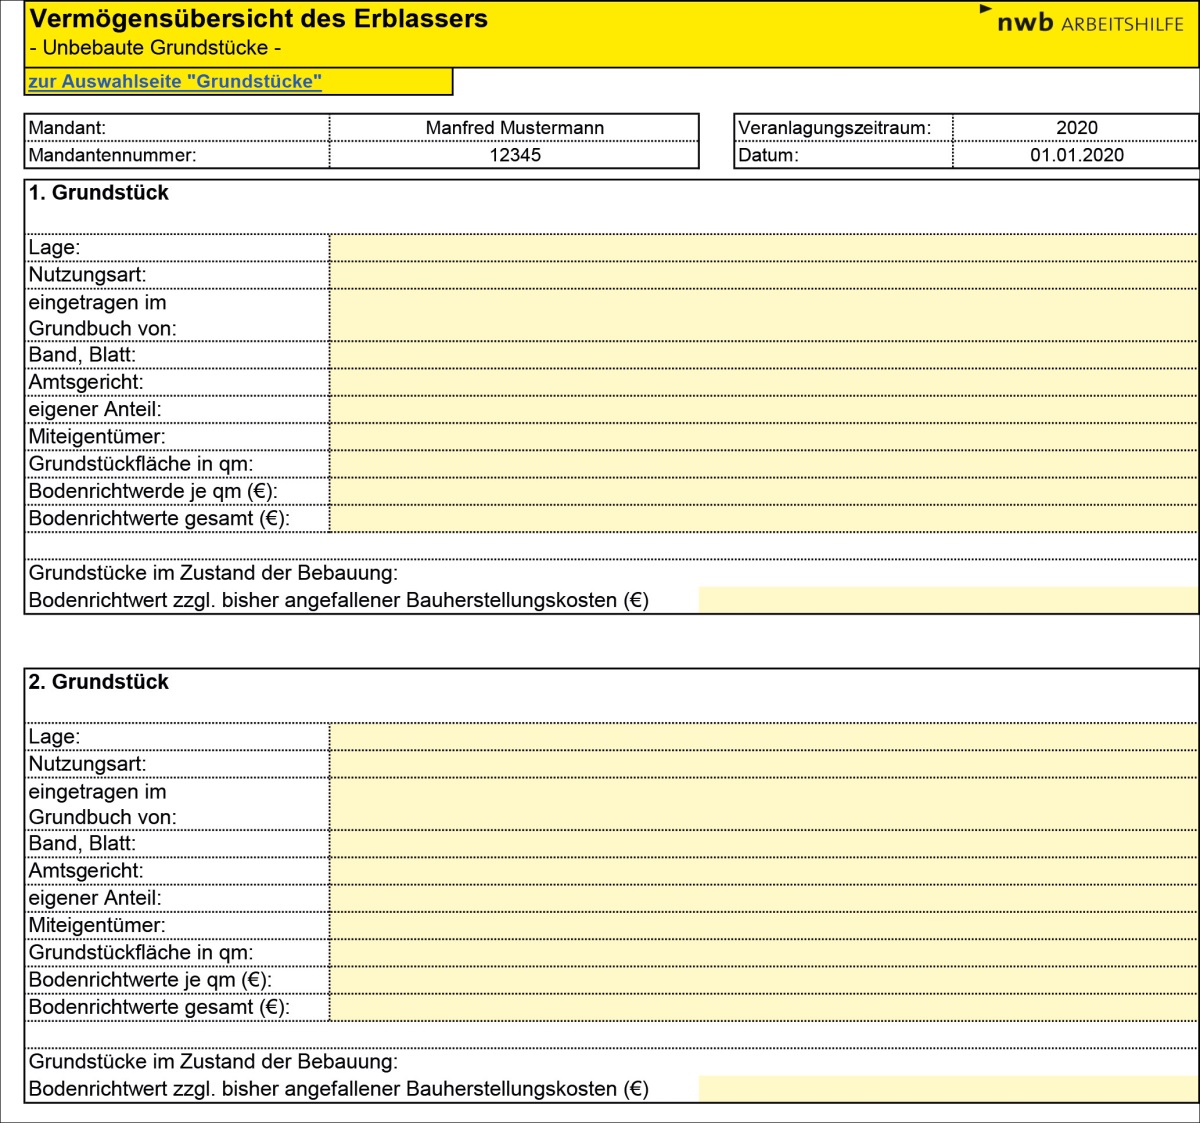The image size is (1200, 1123).
Task: Click the Lage field of 2. Grundstück
Action: (x=763, y=737)
